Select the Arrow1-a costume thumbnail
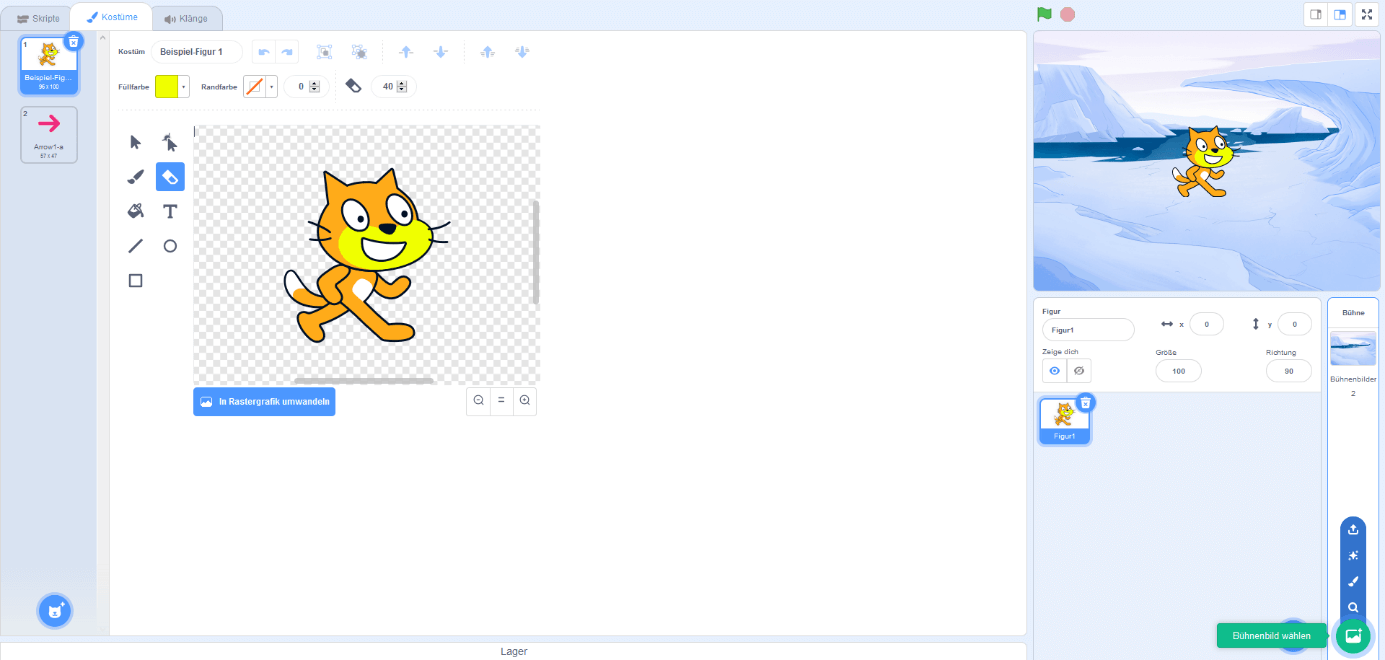This screenshot has height=660, width=1385. [48, 134]
